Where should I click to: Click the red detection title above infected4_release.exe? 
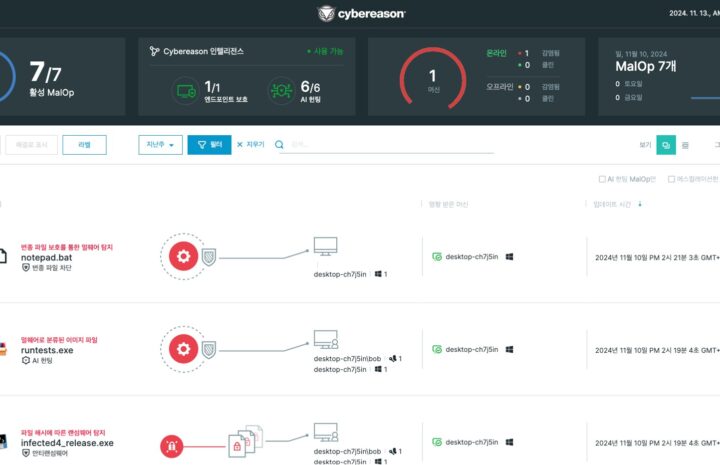point(63,432)
